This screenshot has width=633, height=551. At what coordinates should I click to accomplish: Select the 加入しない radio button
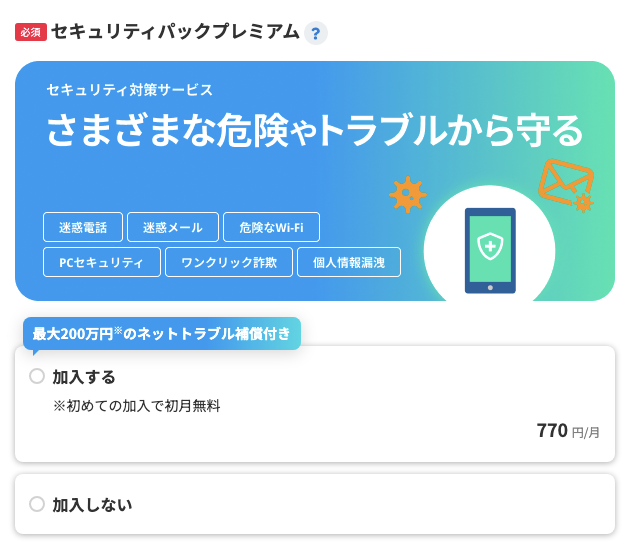37,504
